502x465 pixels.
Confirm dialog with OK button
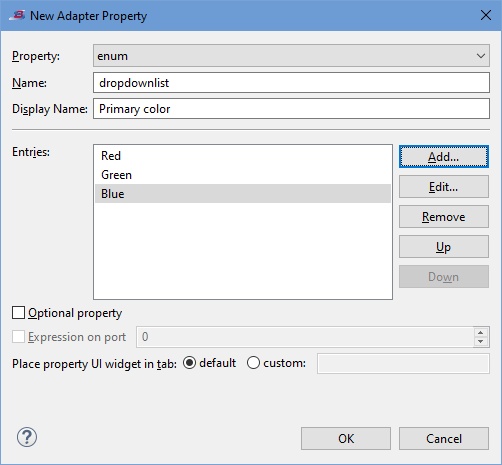point(346,439)
